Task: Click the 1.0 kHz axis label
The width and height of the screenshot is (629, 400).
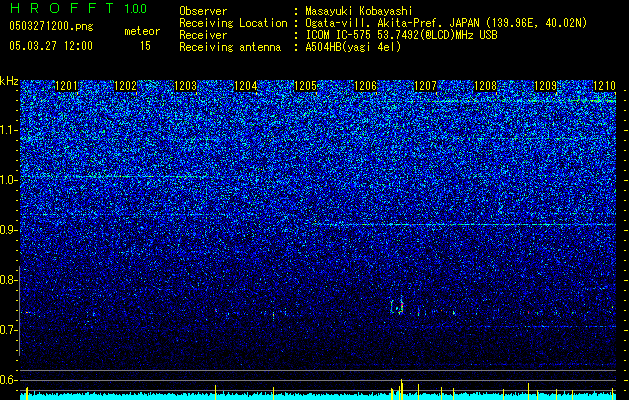Action: click(x=9, y=180)
